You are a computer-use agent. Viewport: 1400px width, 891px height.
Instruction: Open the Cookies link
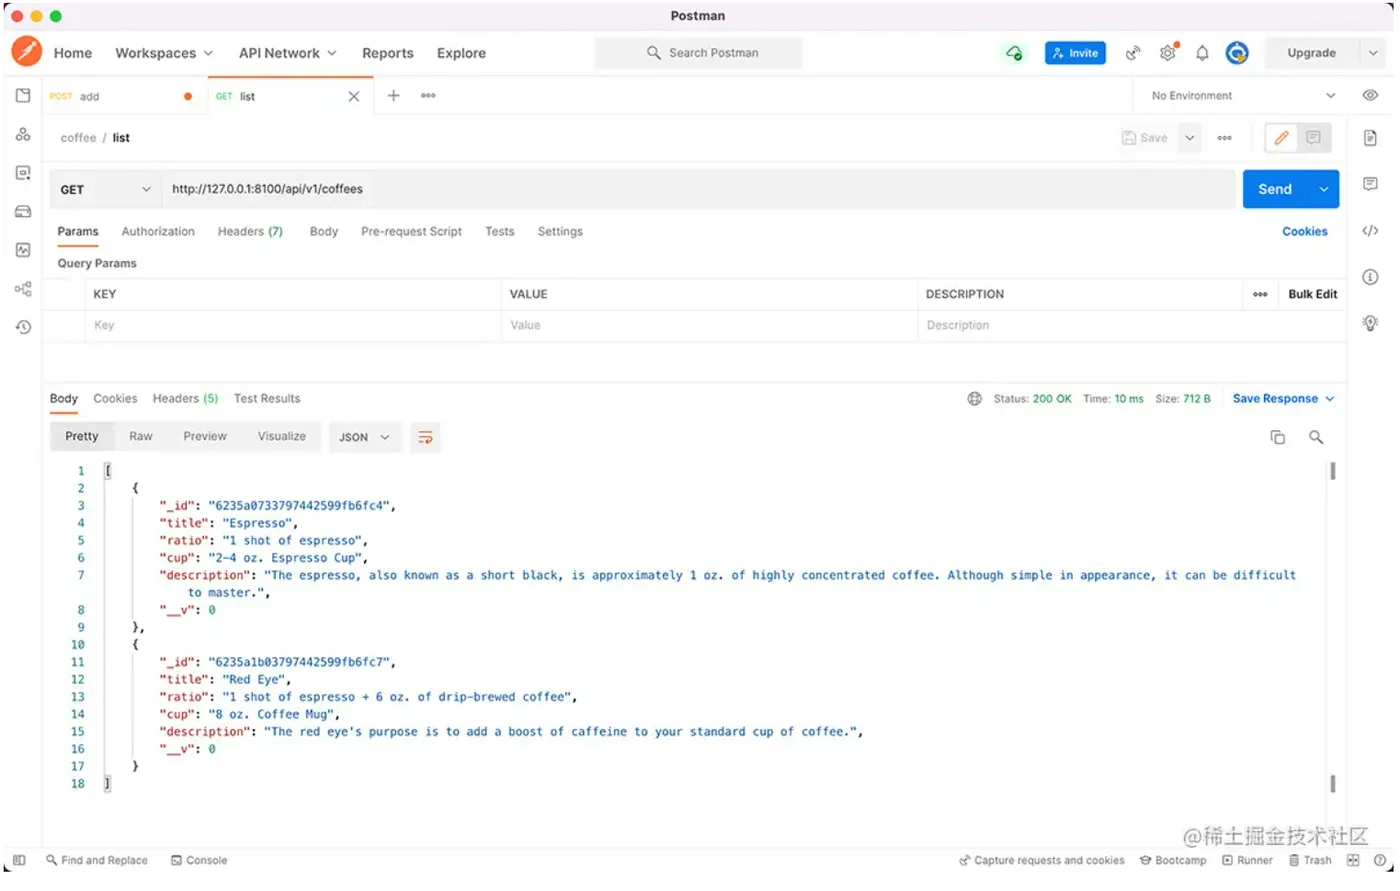(1305, 231)
